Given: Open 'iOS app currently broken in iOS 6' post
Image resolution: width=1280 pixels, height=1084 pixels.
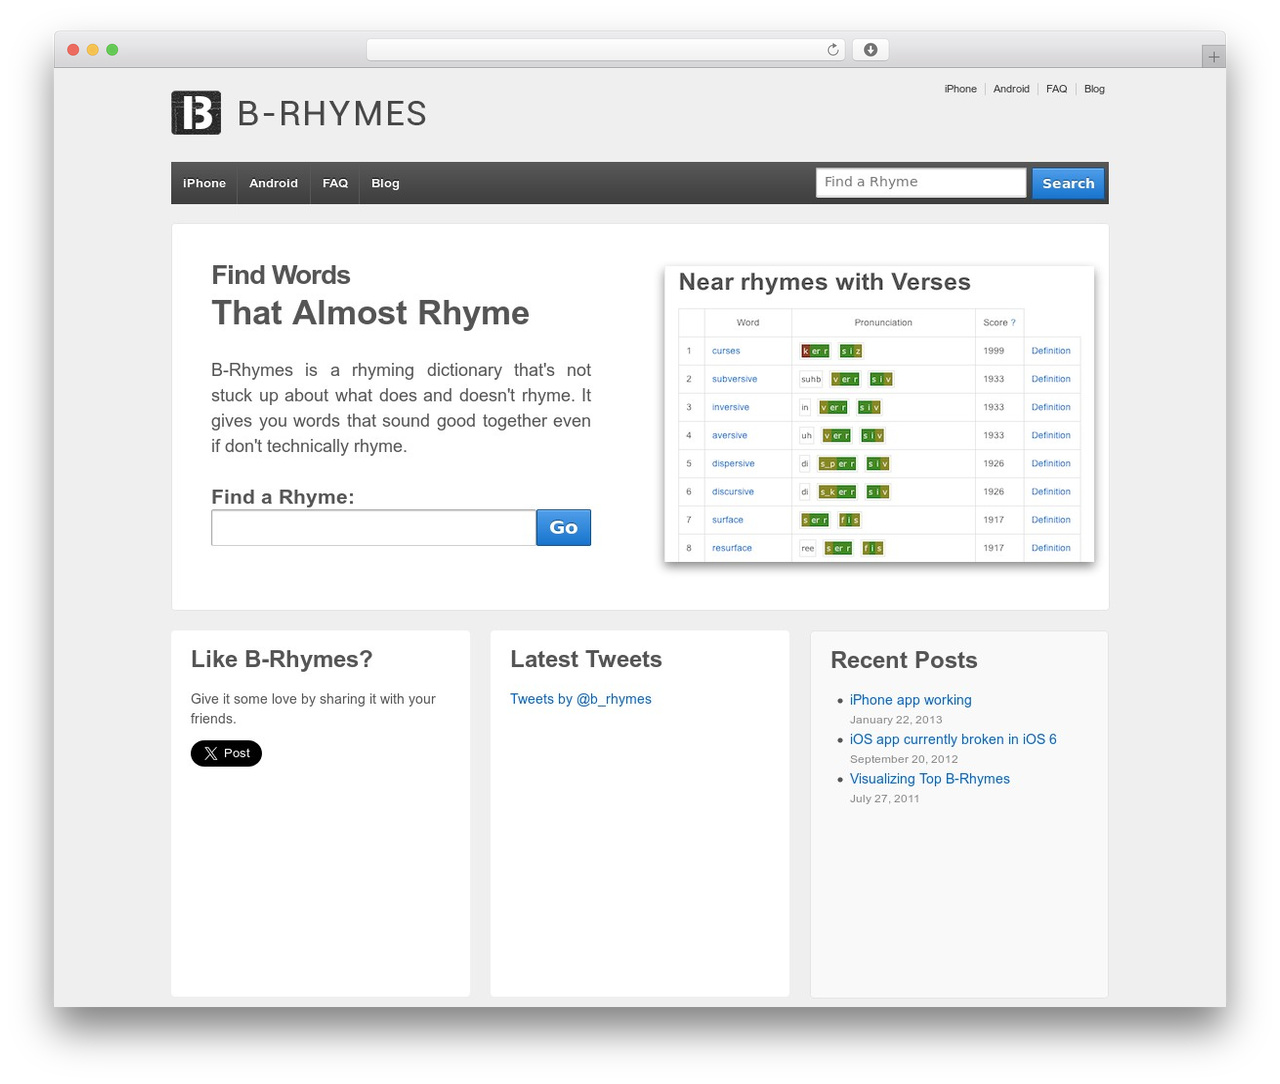Looking at the screenshot, I should 953,739.
